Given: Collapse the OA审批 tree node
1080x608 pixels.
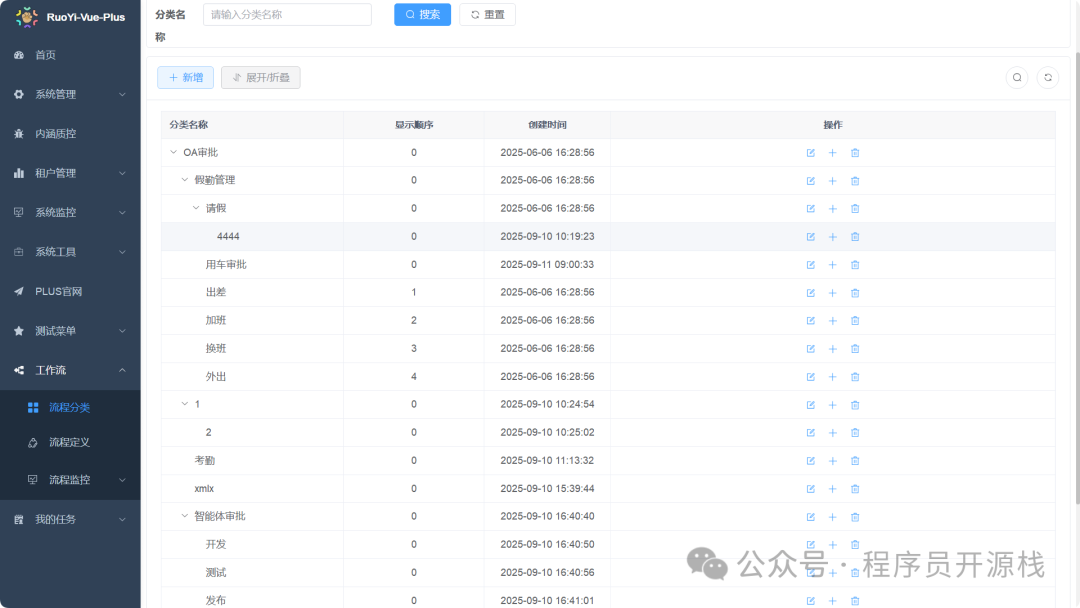Looking at the screenshot, I should (x=174, y=152).
